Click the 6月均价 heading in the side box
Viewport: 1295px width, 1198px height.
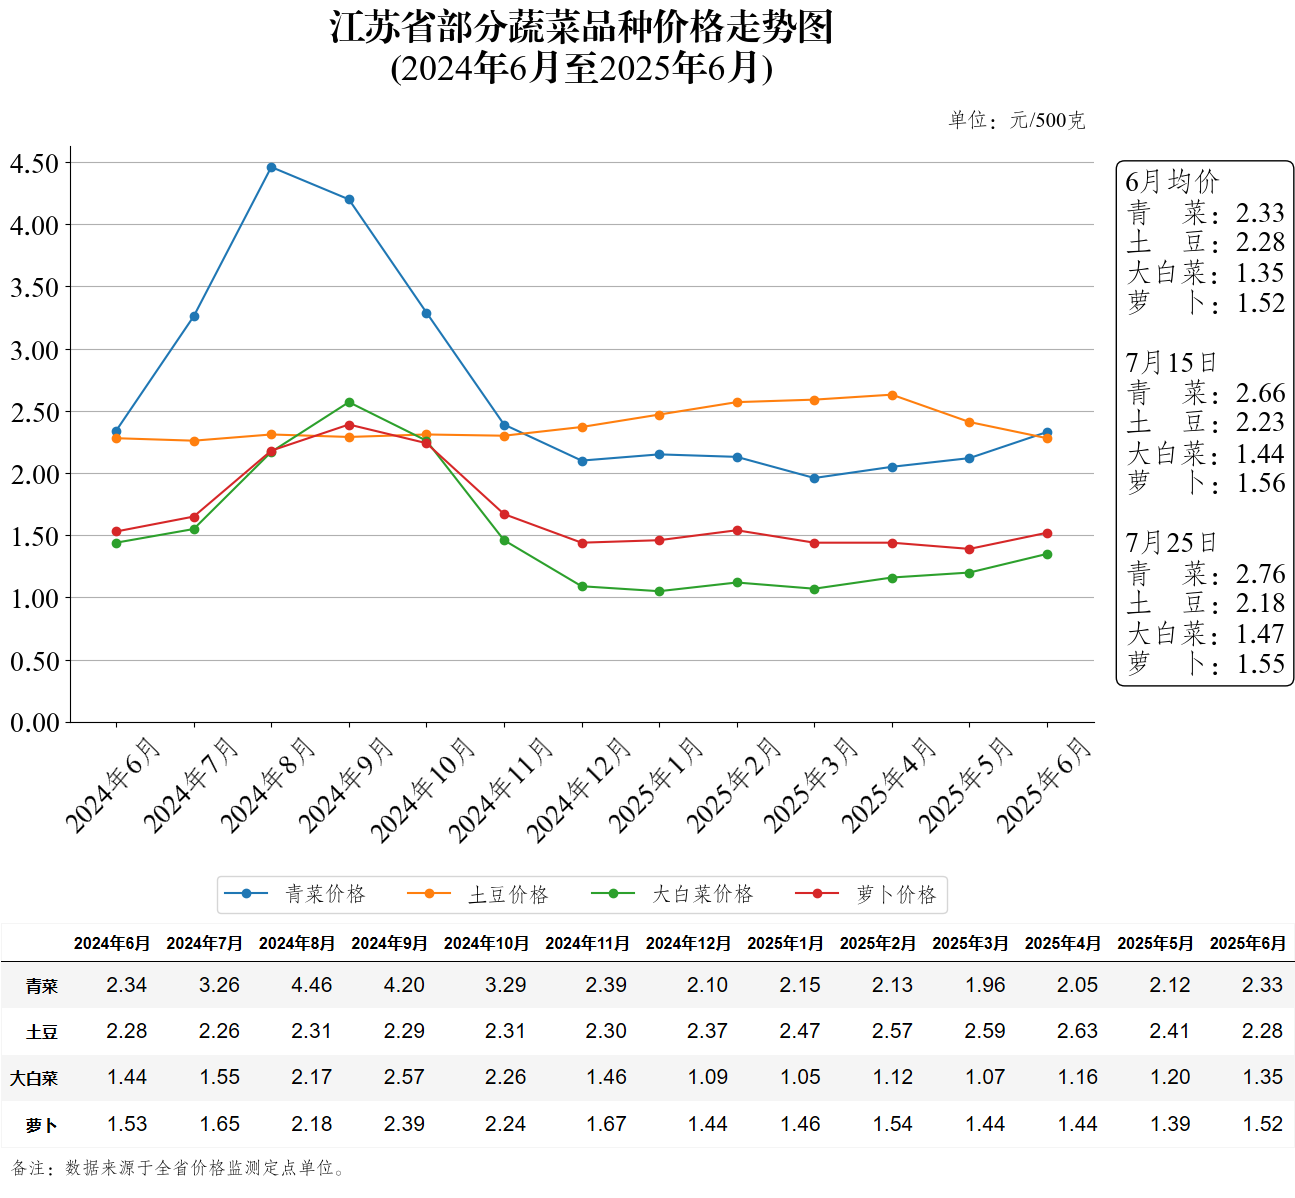click(x=1172, y=181)
